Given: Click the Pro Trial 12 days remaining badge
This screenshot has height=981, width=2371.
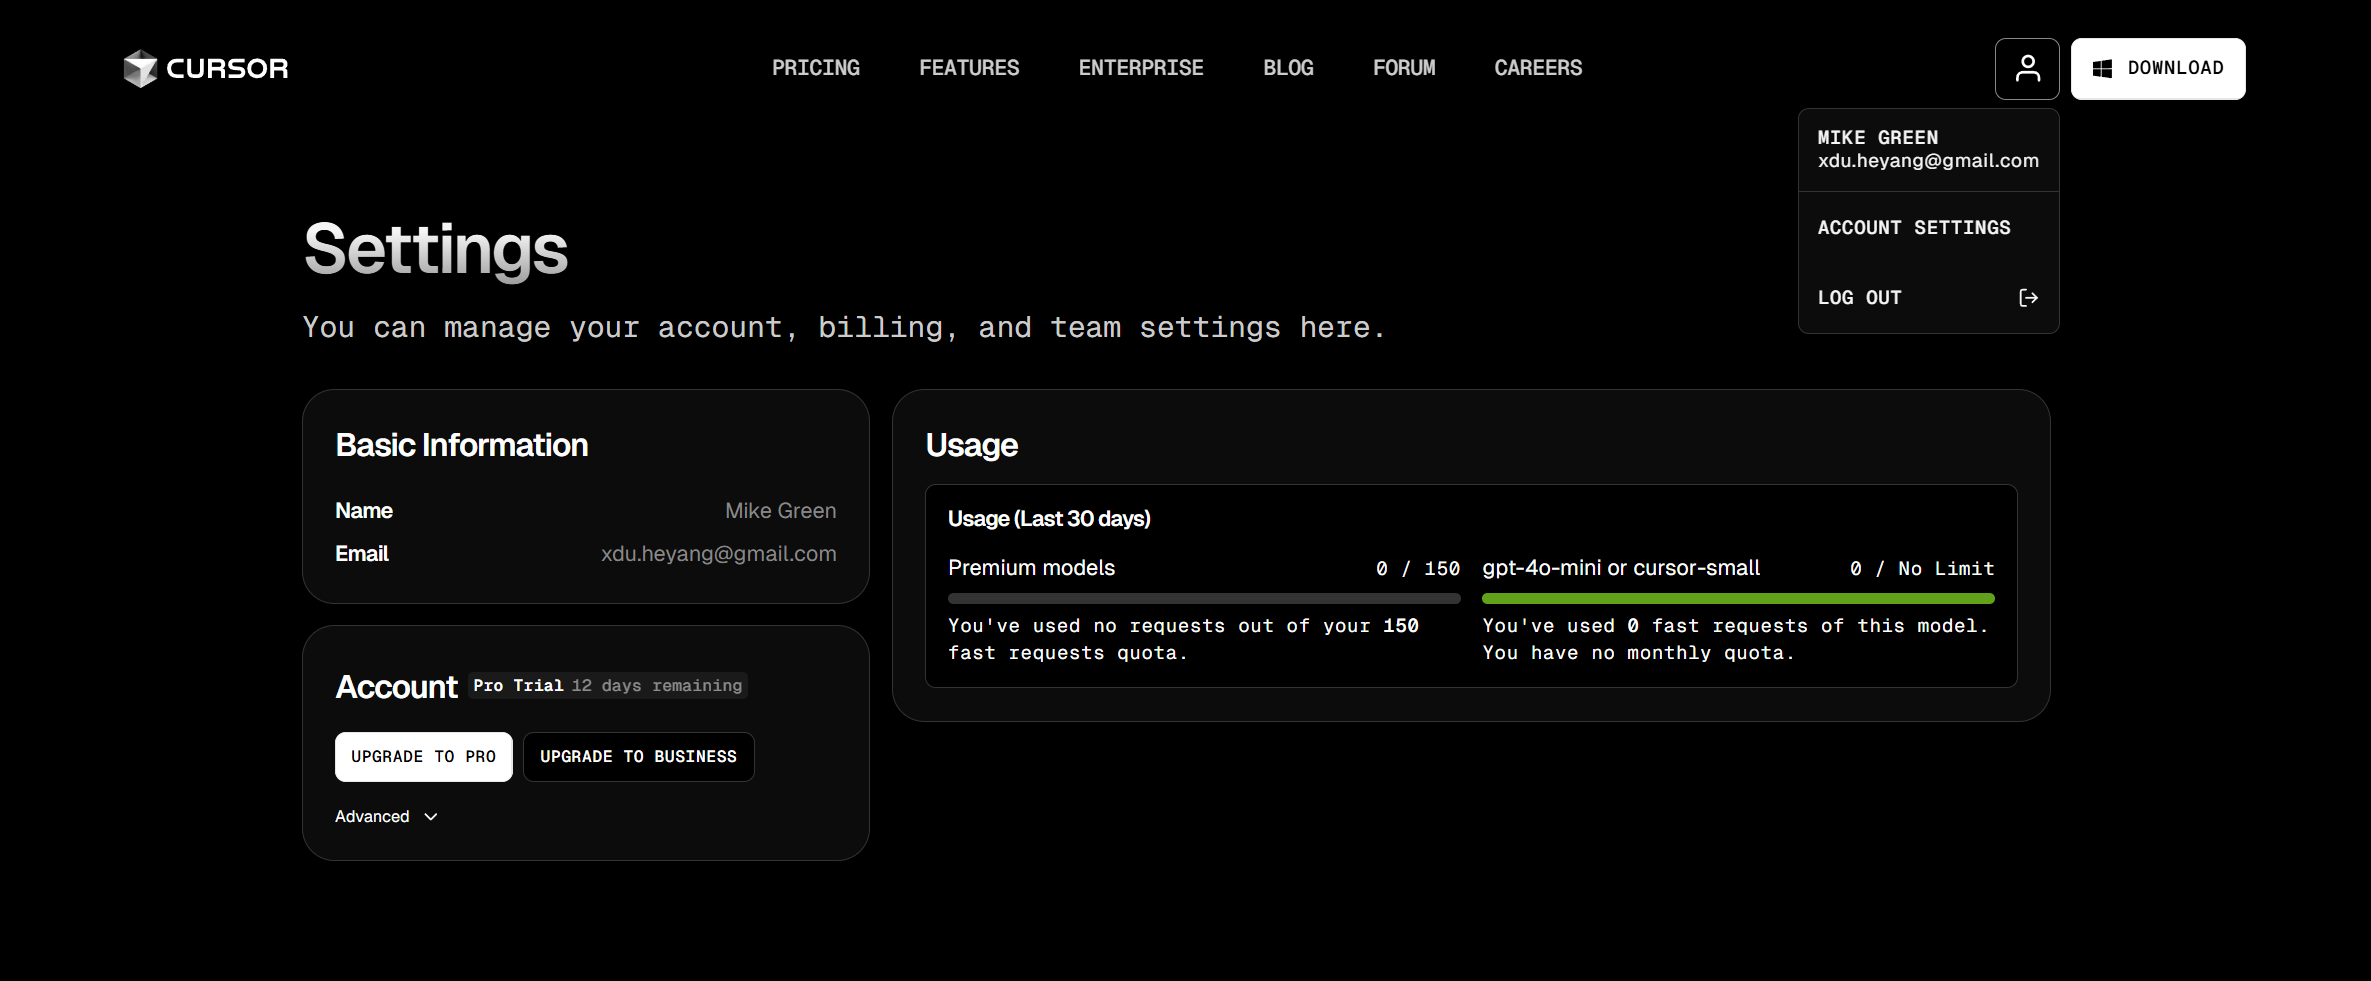Looking at the screenshot, I should tap(608, 686).
